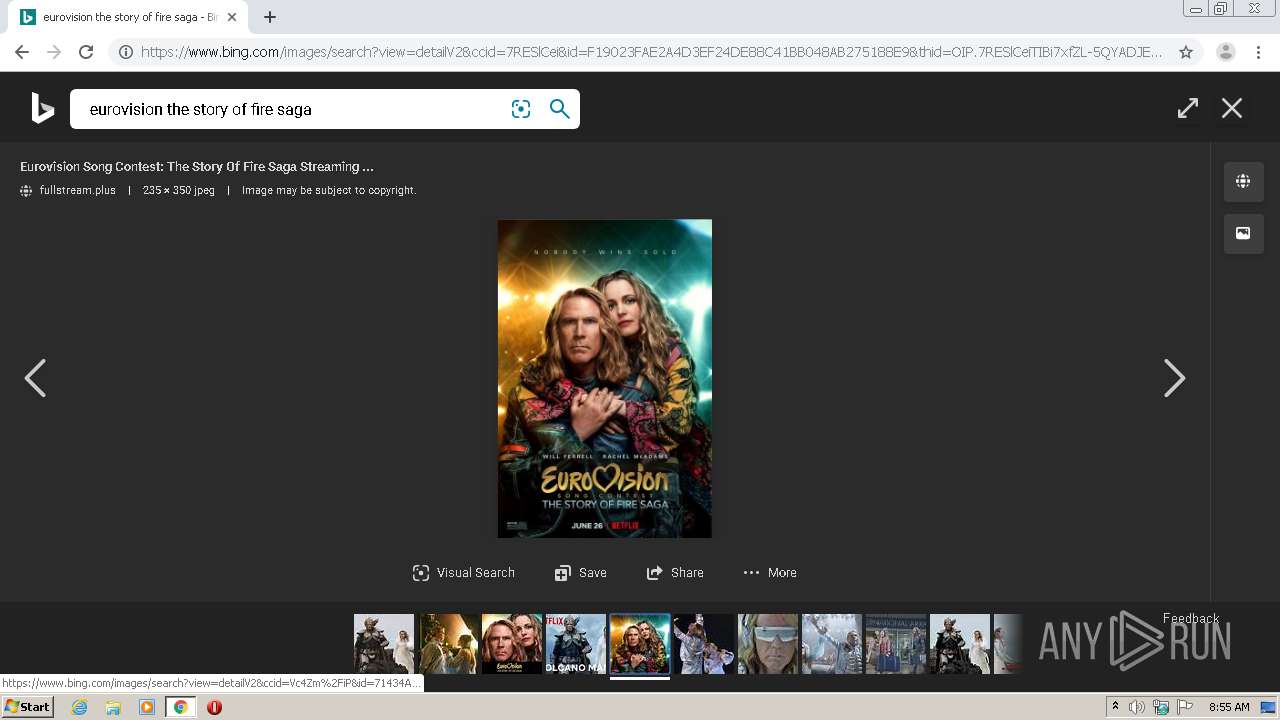Save this image to collection
This screenshot has height=720, width=1280.
(x=581, y=573)
